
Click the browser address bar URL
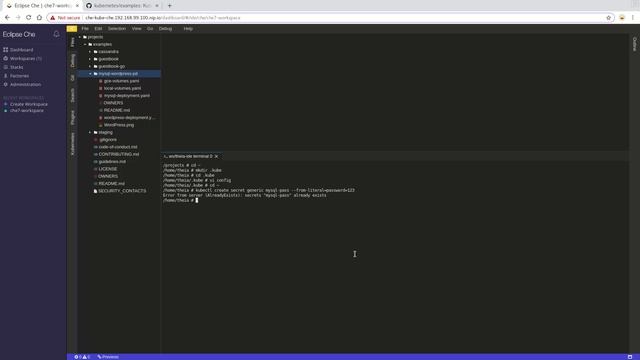[163, 18]
